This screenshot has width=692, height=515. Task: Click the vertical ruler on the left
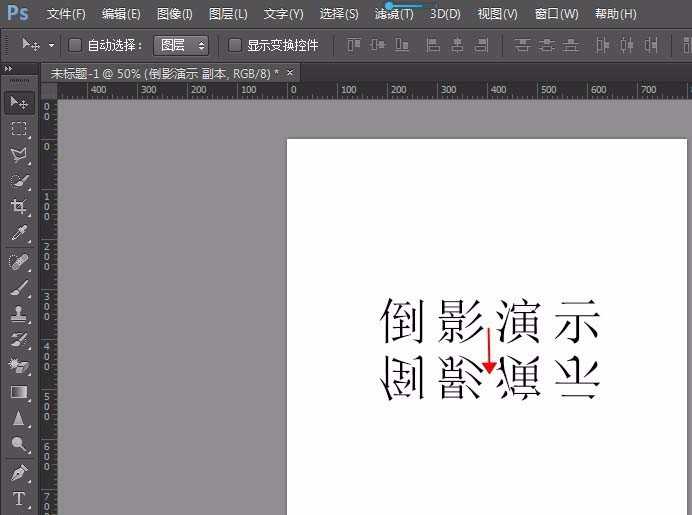[49, 307]
